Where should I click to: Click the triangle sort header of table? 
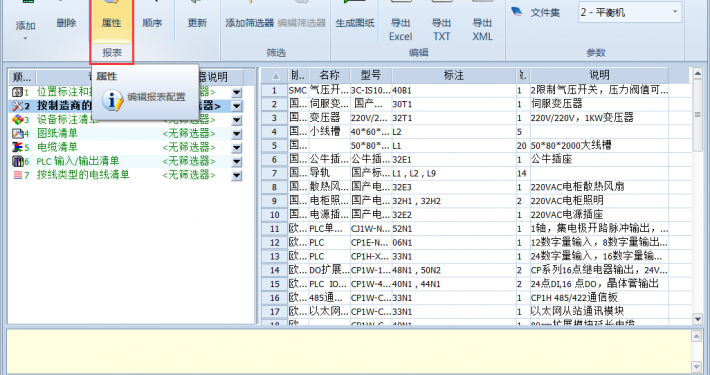click(275, 76)
